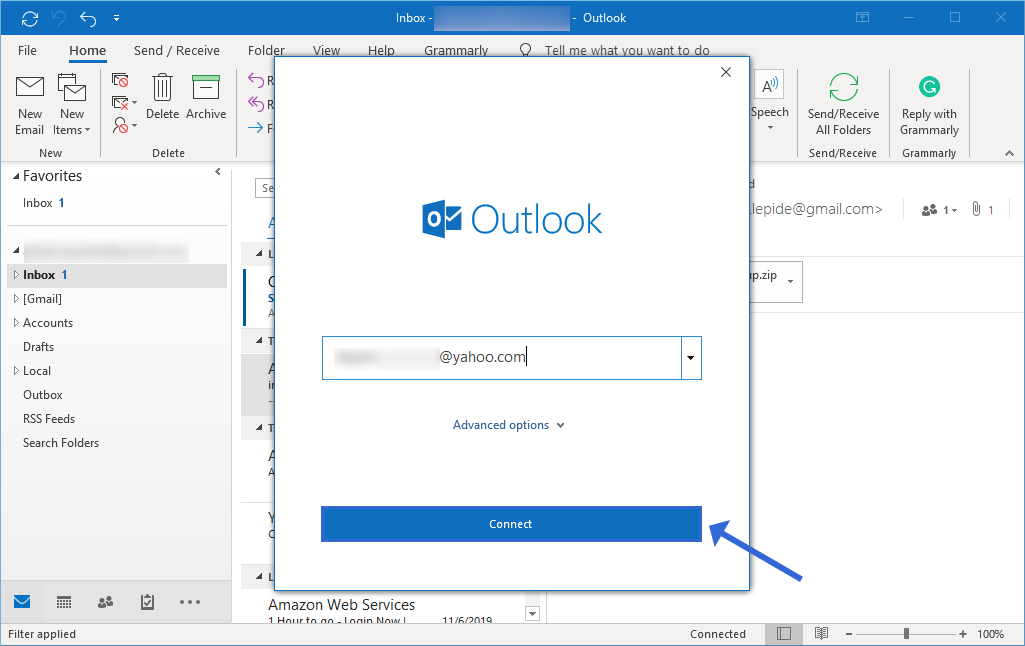Click the Reading view status bar icon
The width and height of the screenshot is (1025, 646).
pyautogui.click(x=822, y=633)
